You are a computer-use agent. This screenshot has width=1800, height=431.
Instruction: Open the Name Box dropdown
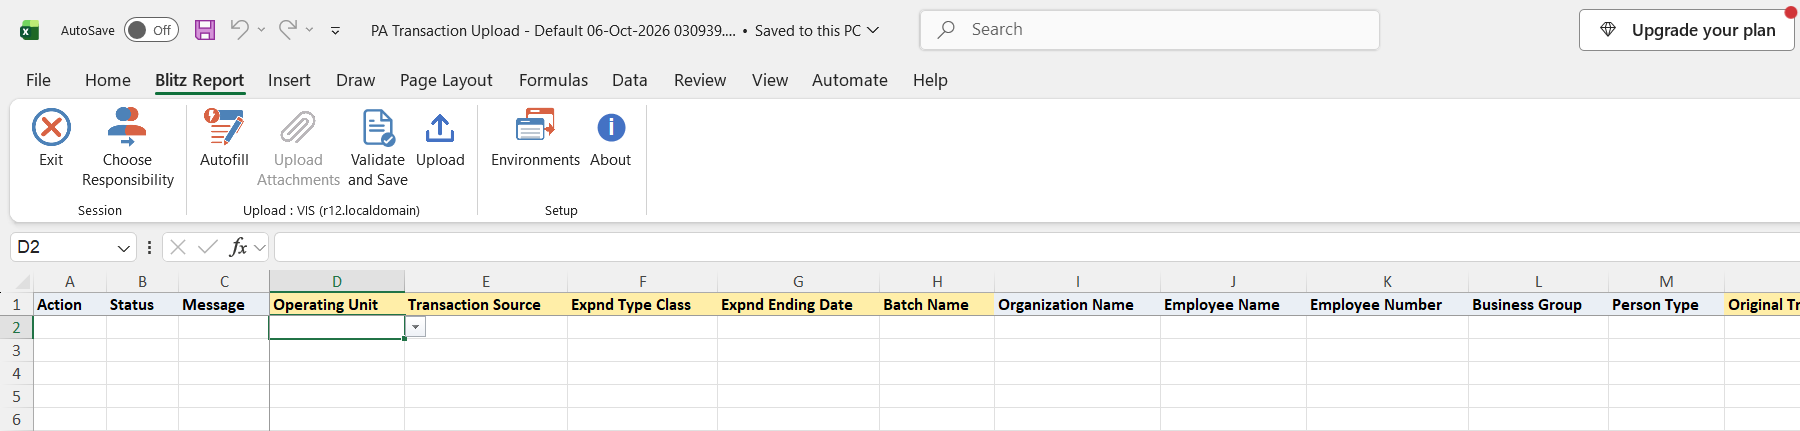tap(124, 248)
